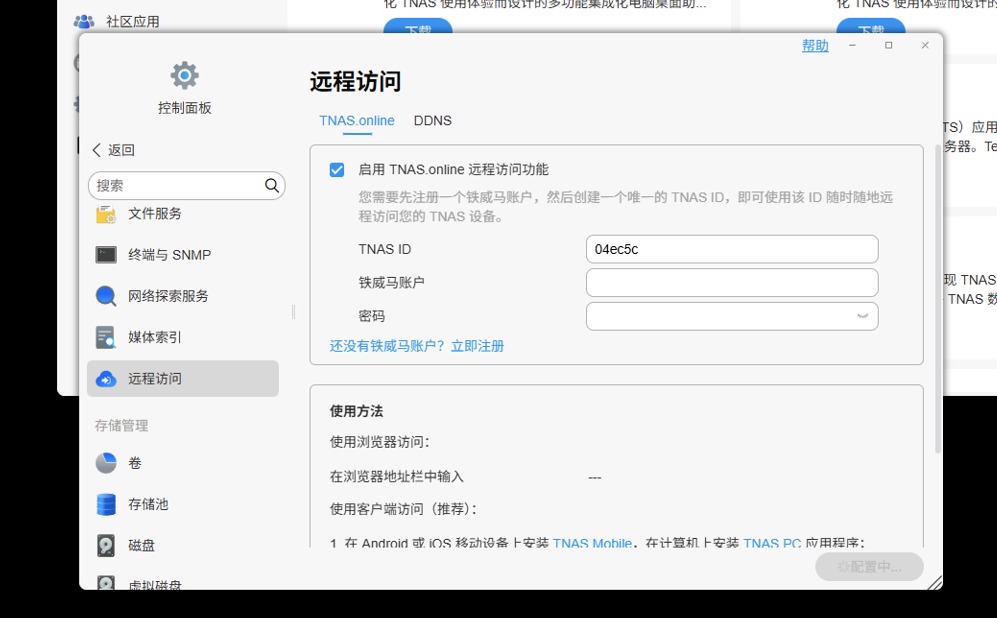Image resolution: width=997 pixels, height=618 pixels.
Task: Select 存储池 in the sidebar
Action: [x=183, y=504]
